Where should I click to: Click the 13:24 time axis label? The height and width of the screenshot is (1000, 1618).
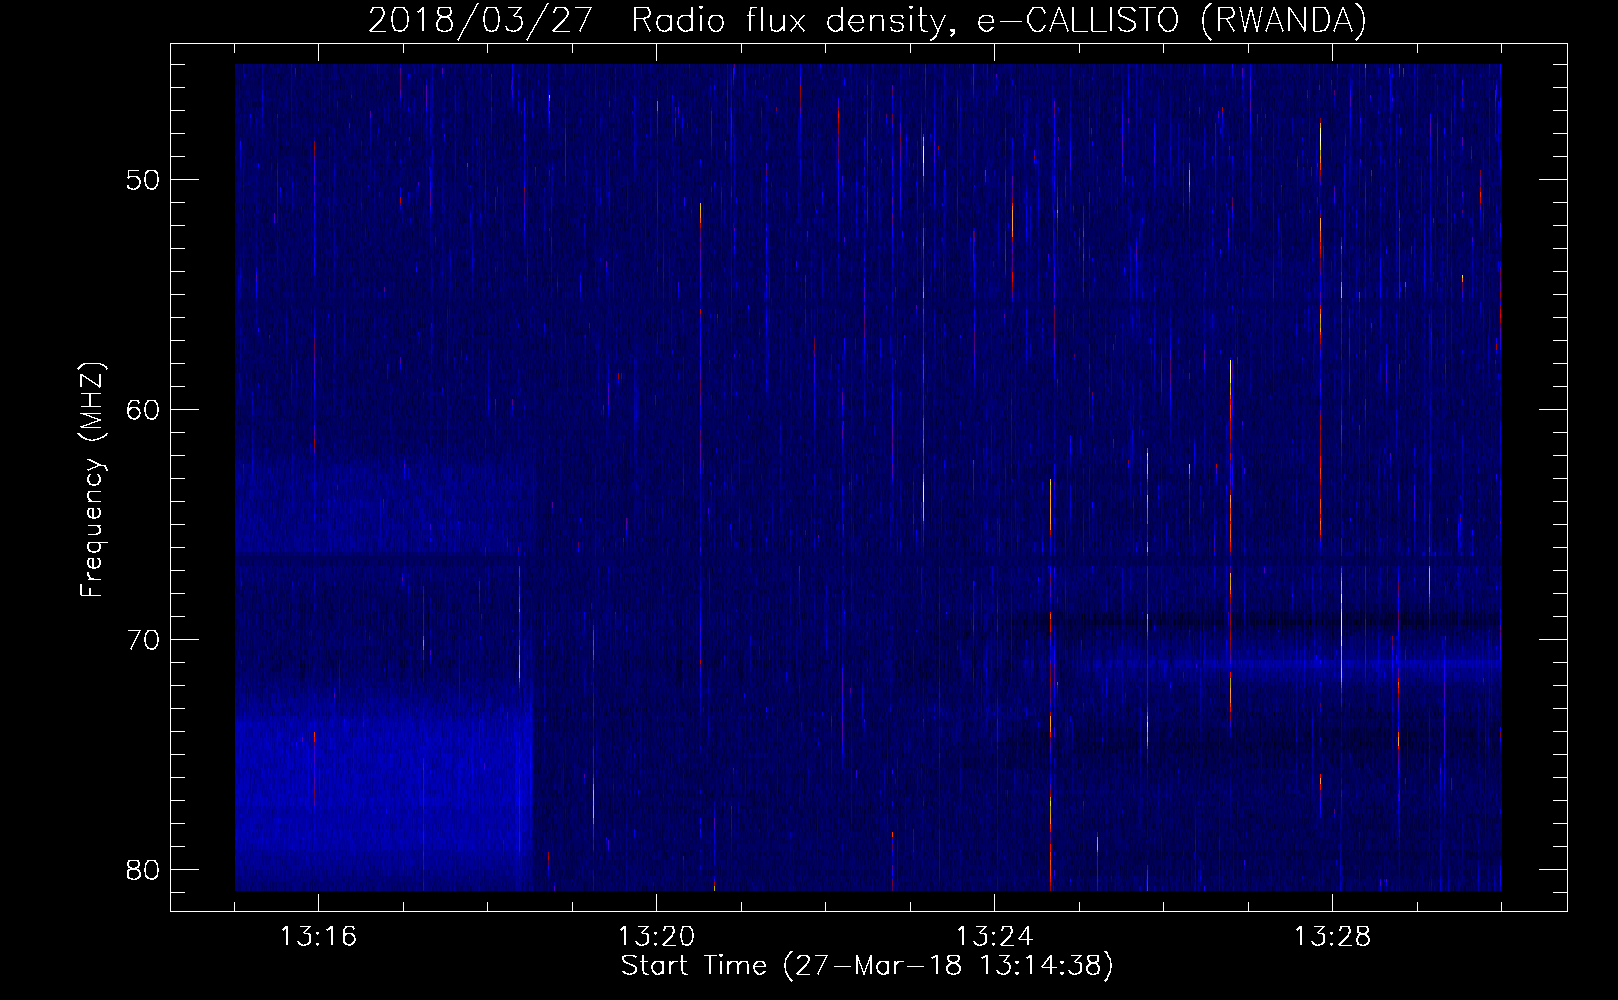[x=994, y=937]
